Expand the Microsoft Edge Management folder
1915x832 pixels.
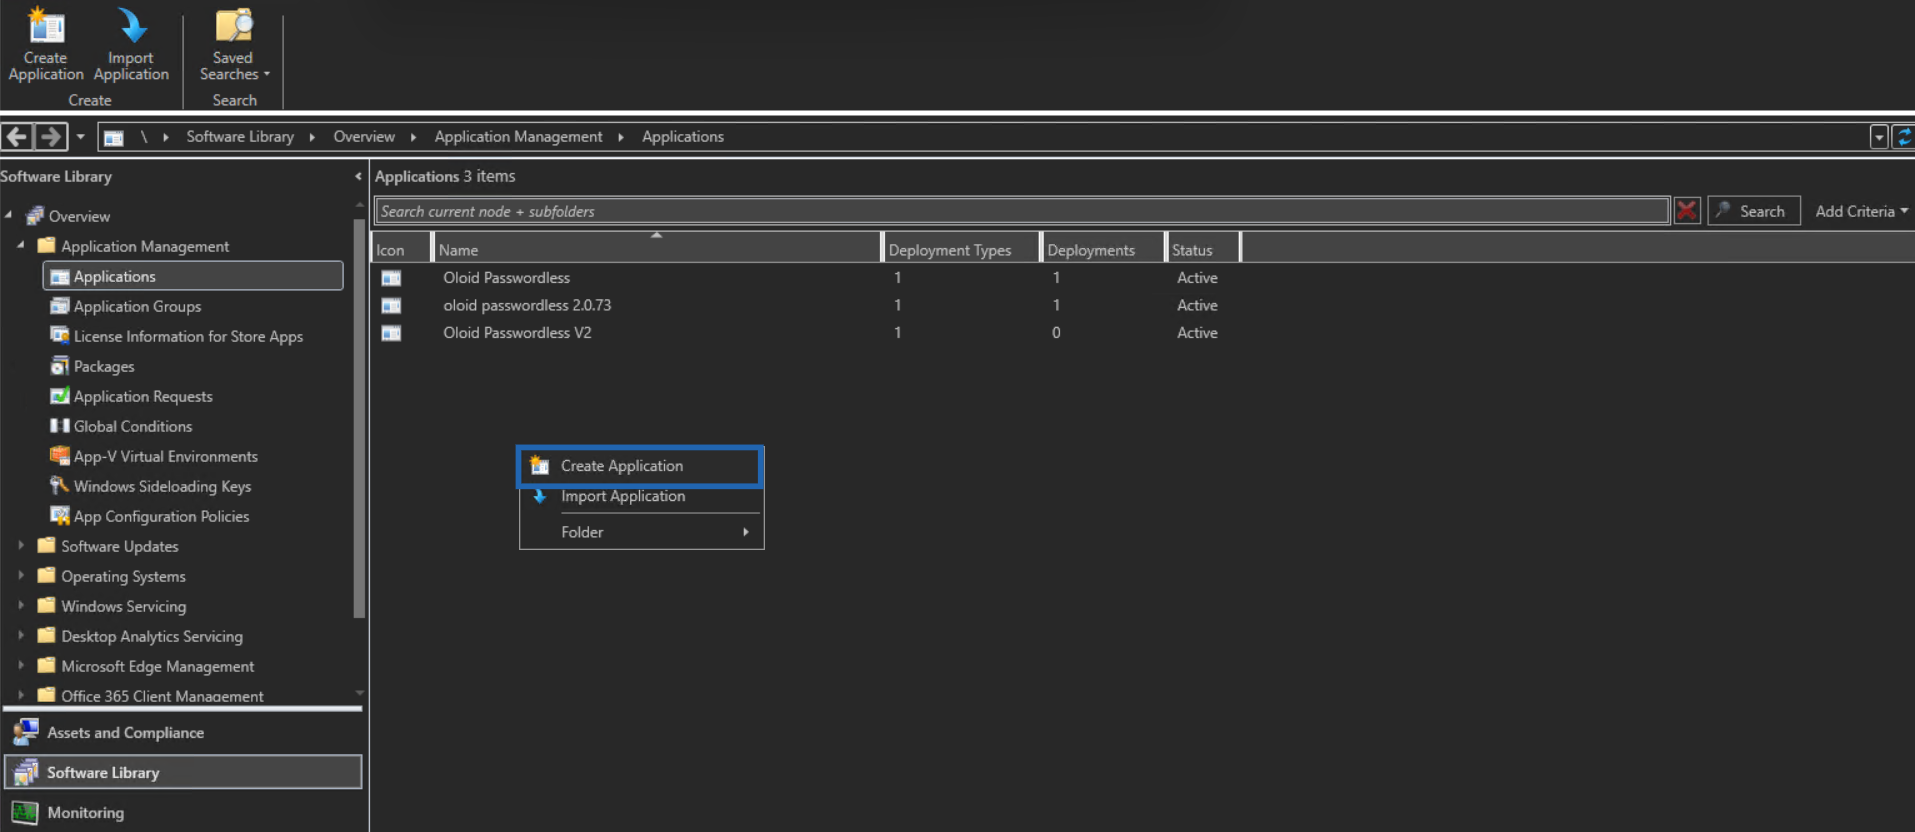tap(21, 666)
